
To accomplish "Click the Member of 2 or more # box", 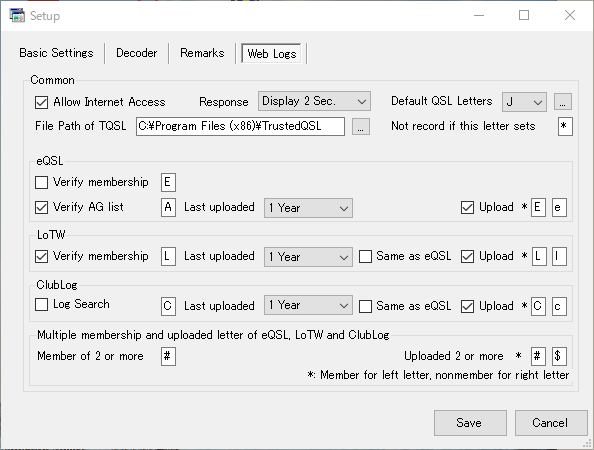I will [168, 356].
